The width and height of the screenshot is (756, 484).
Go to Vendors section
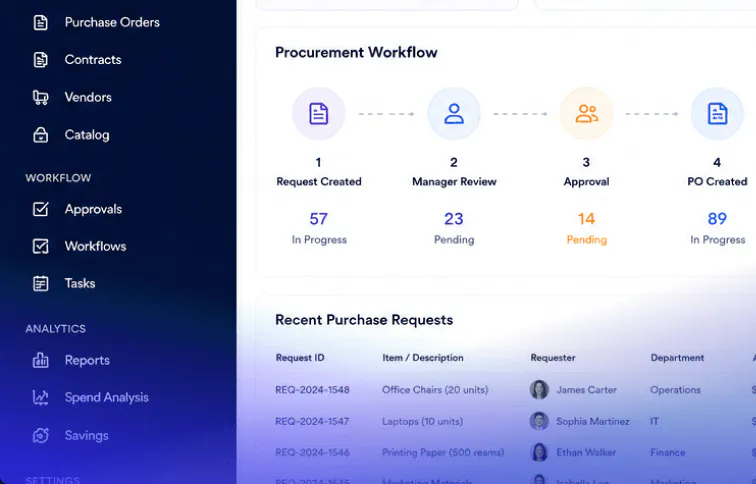88,97
